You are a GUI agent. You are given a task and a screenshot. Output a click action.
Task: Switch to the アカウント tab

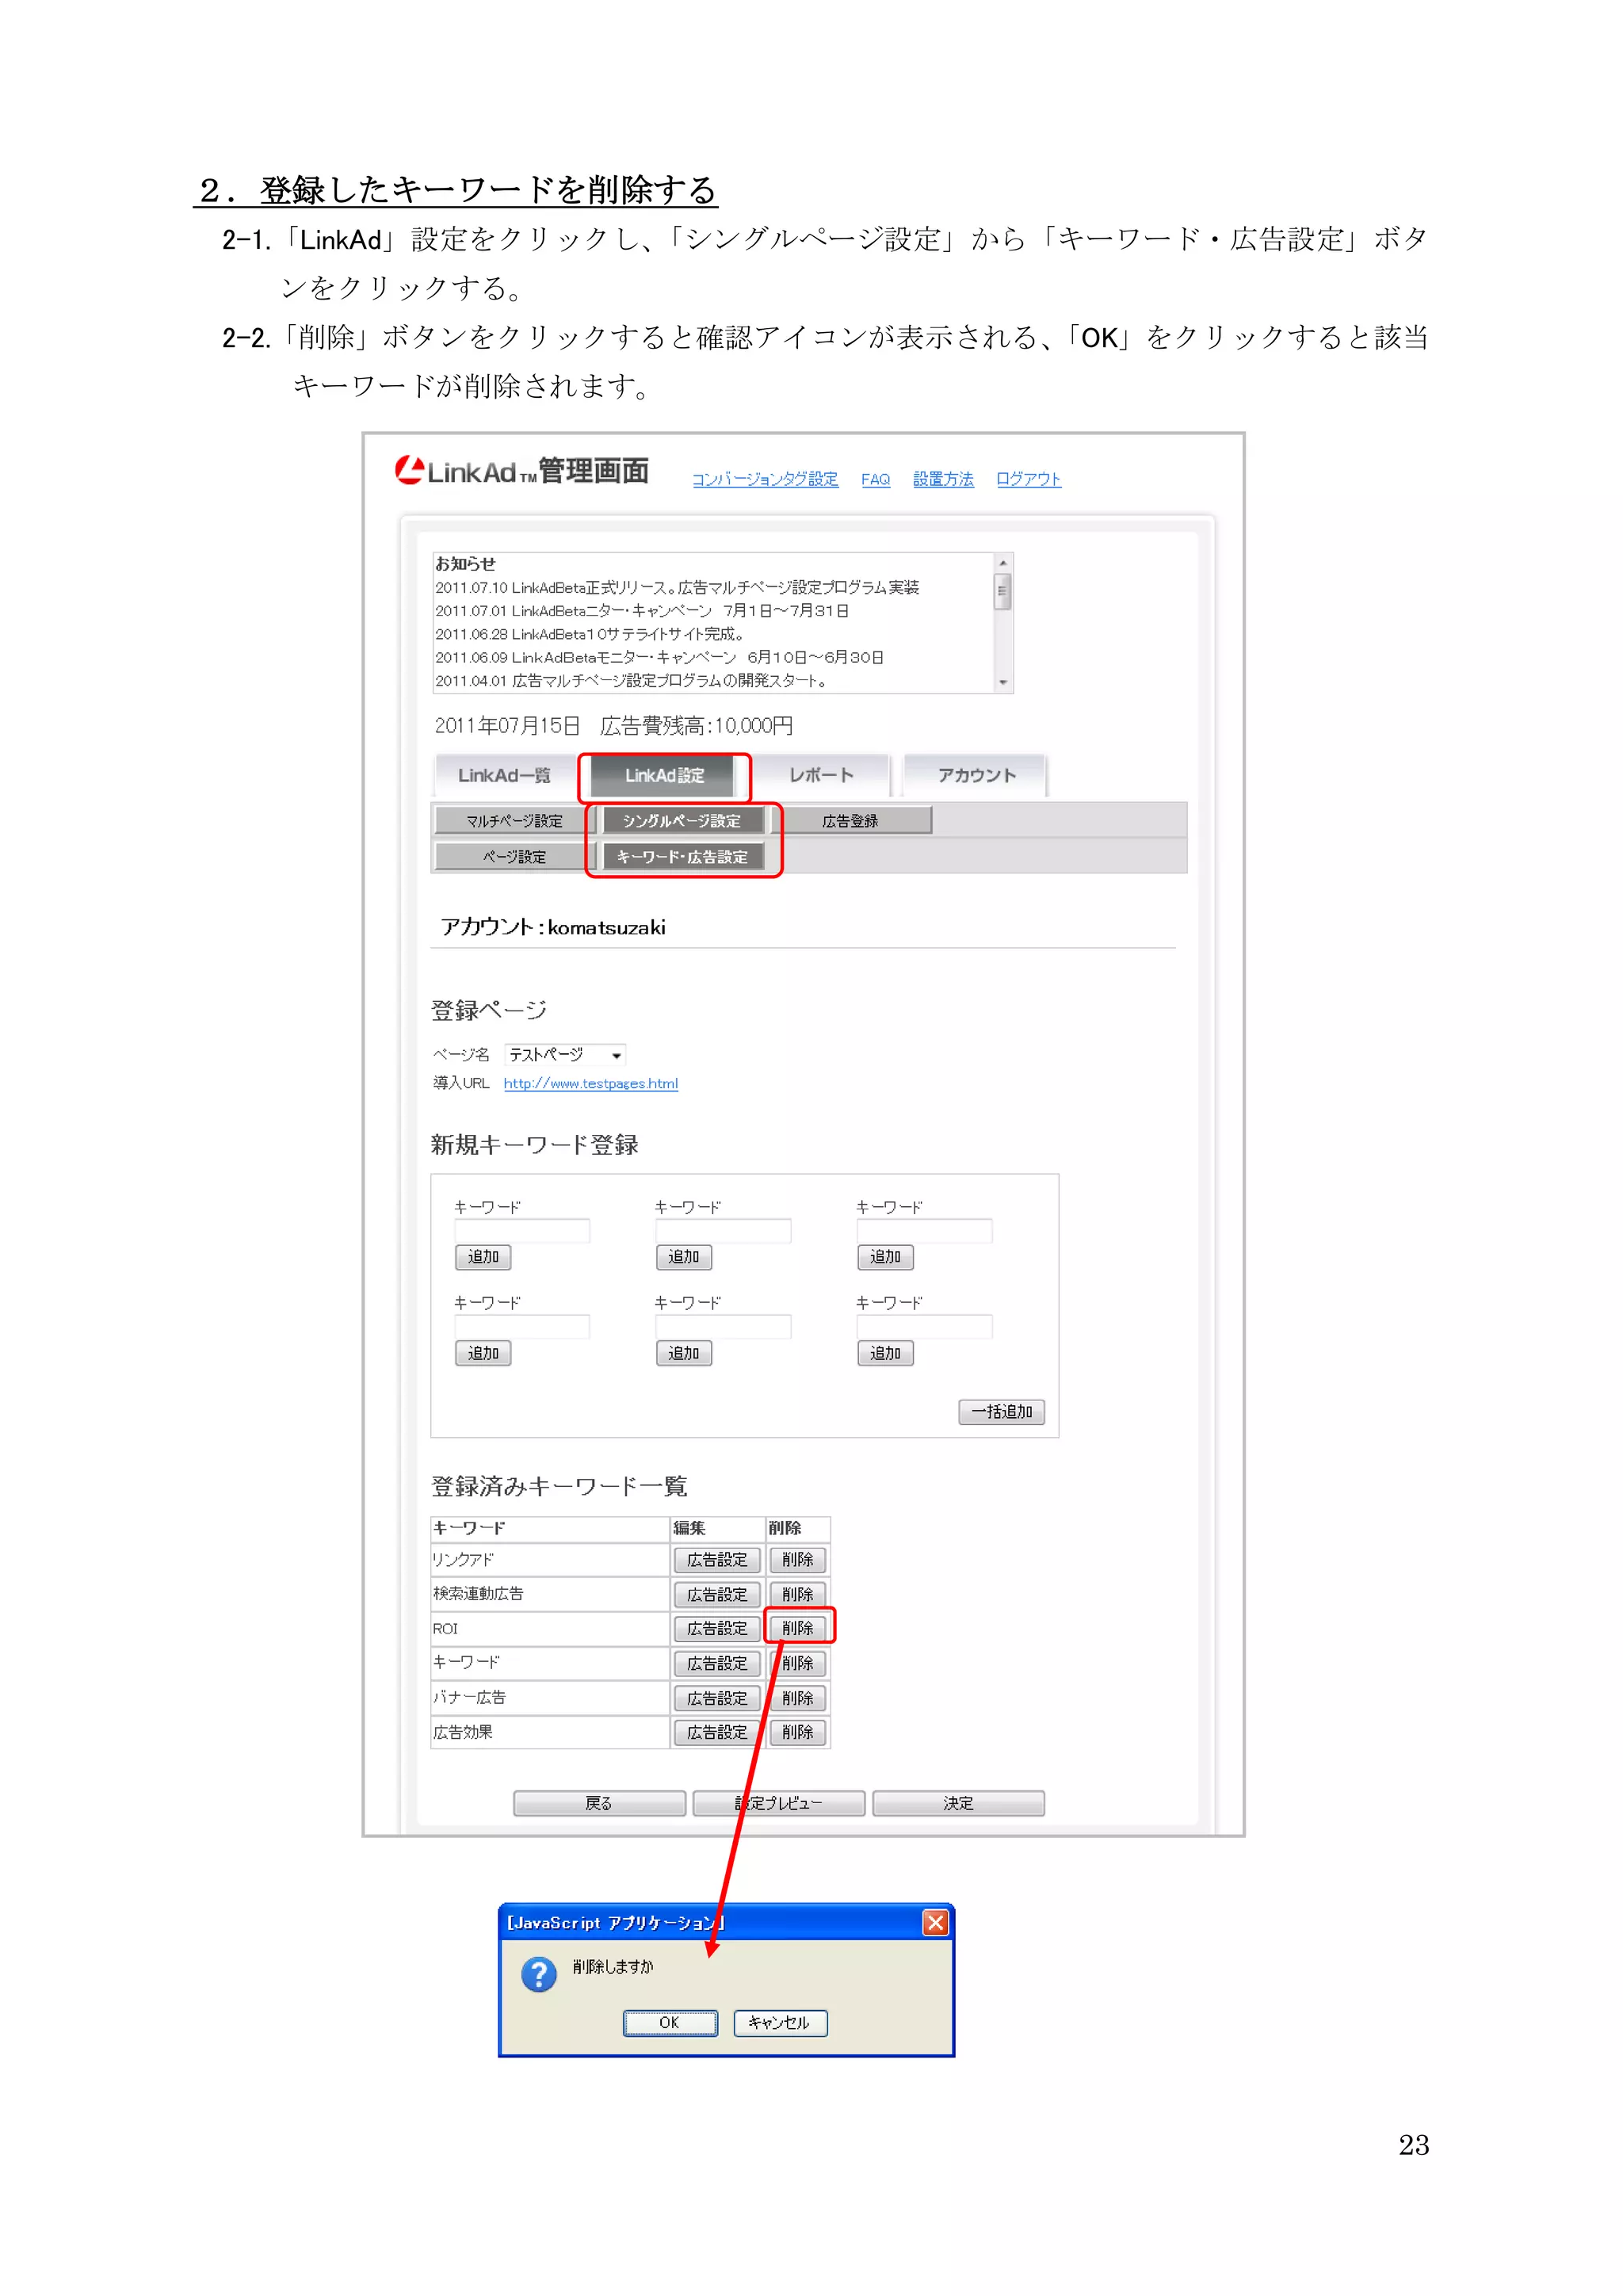click(976, 775)
